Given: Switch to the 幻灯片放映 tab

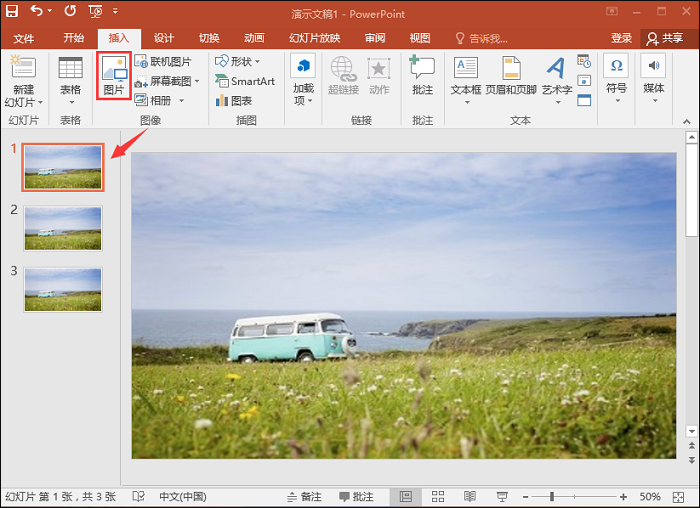Looking at the screenshot, I should (315, 38).
